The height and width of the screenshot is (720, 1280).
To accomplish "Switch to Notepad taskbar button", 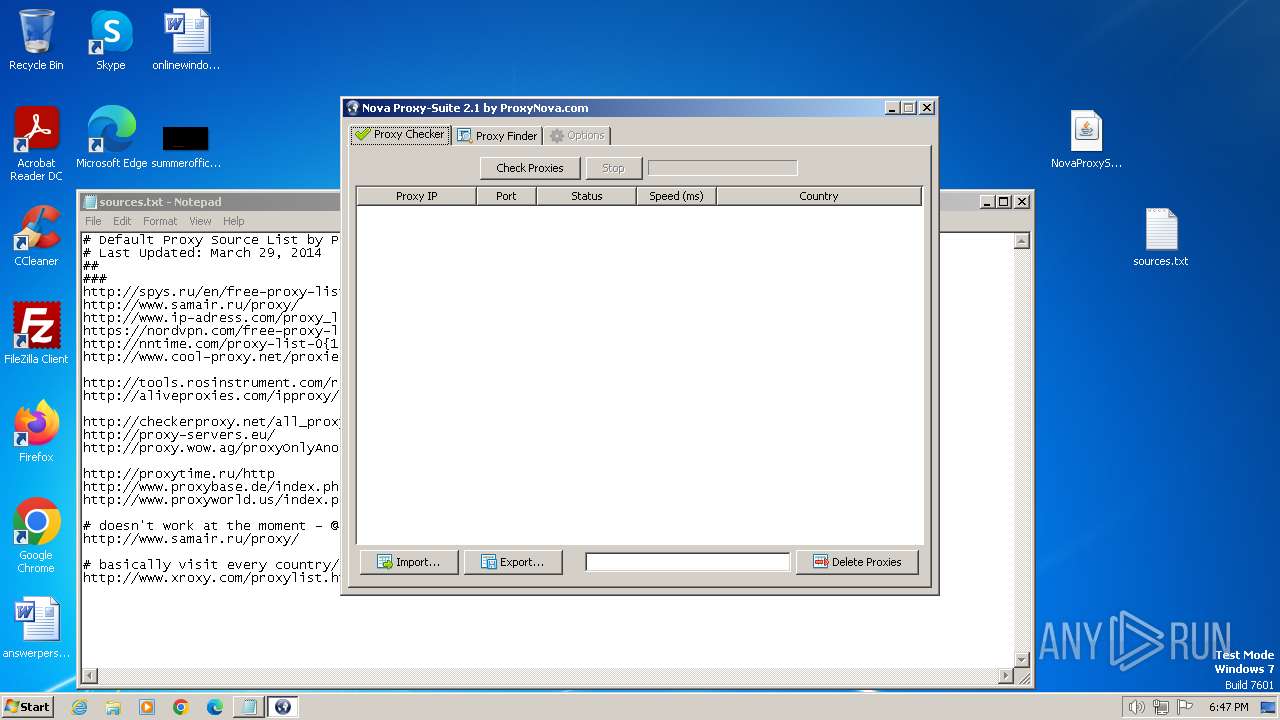I will point(249,707).
